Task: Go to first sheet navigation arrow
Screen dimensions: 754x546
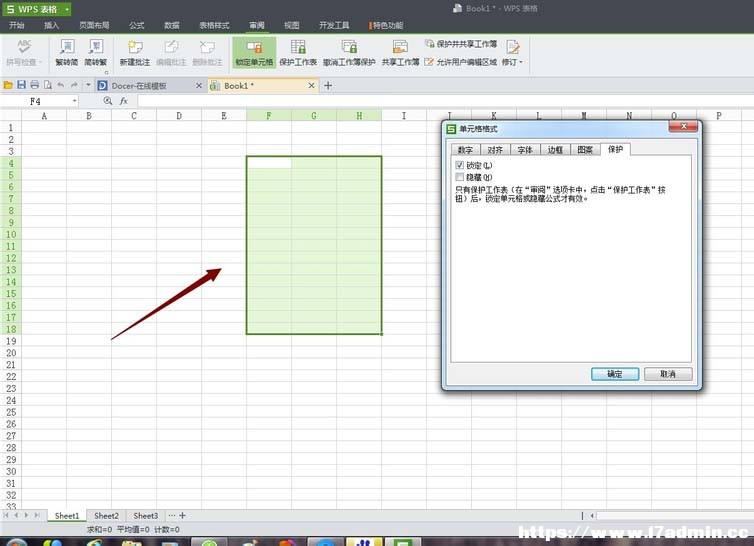Action: 6,515
